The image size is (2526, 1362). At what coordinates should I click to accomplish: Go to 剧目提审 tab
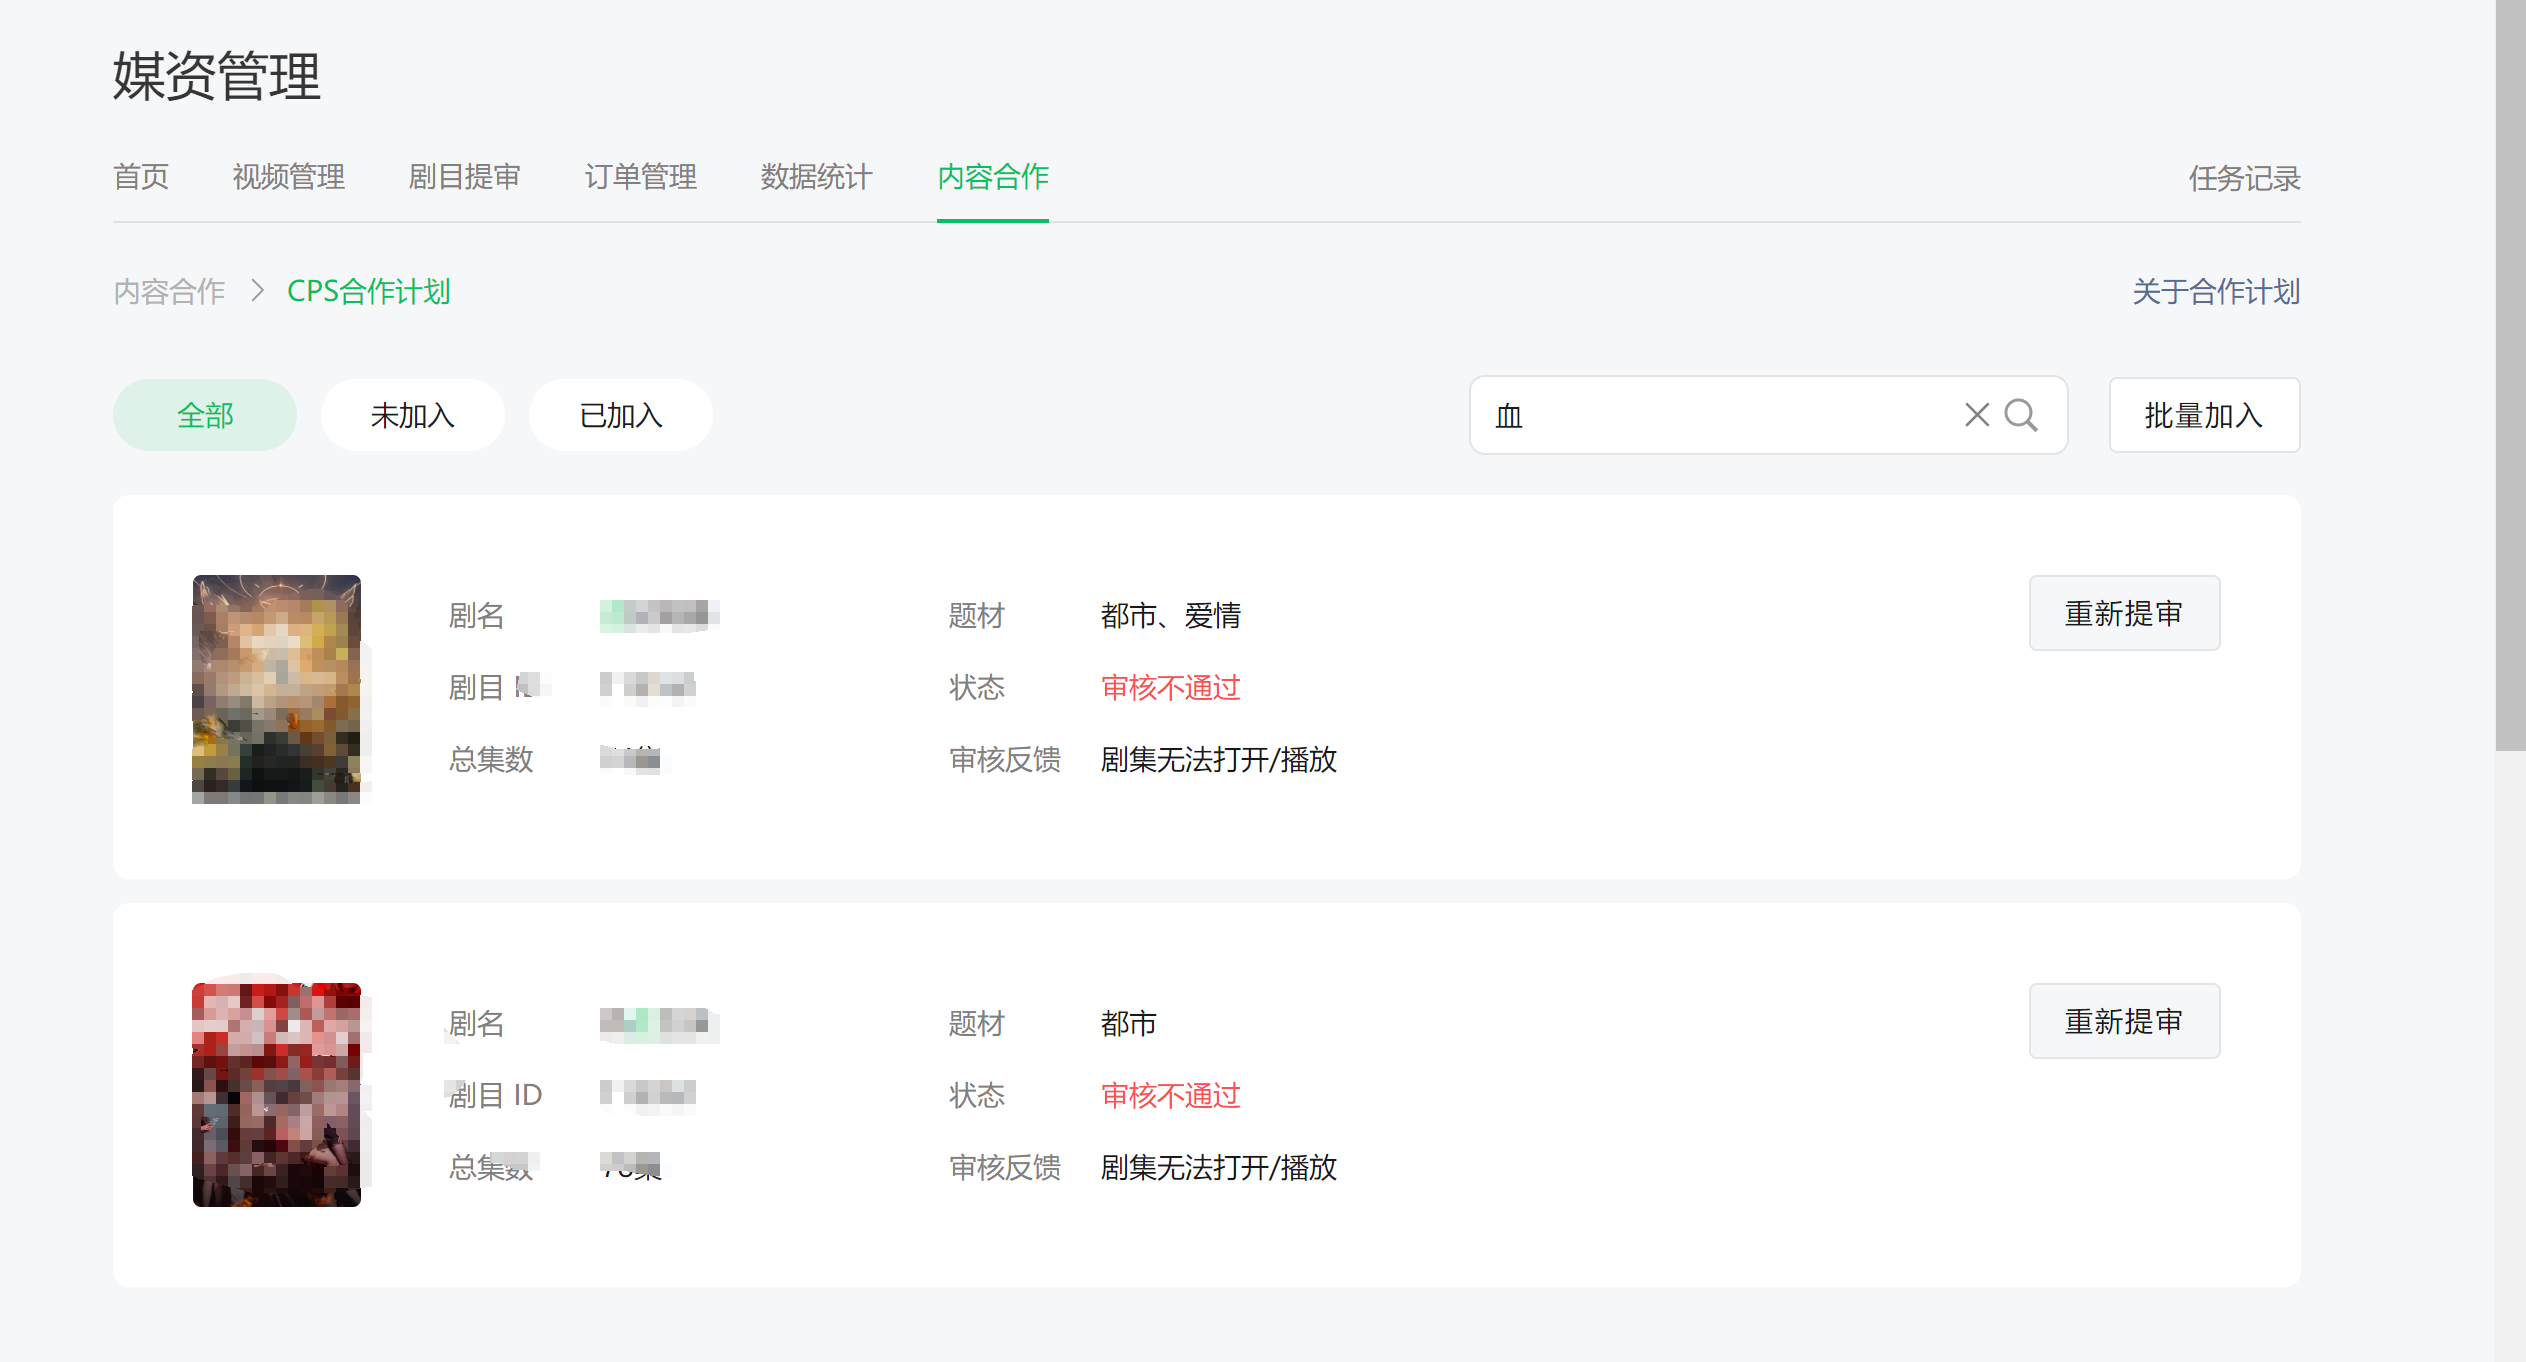click(x=464, y=177)
